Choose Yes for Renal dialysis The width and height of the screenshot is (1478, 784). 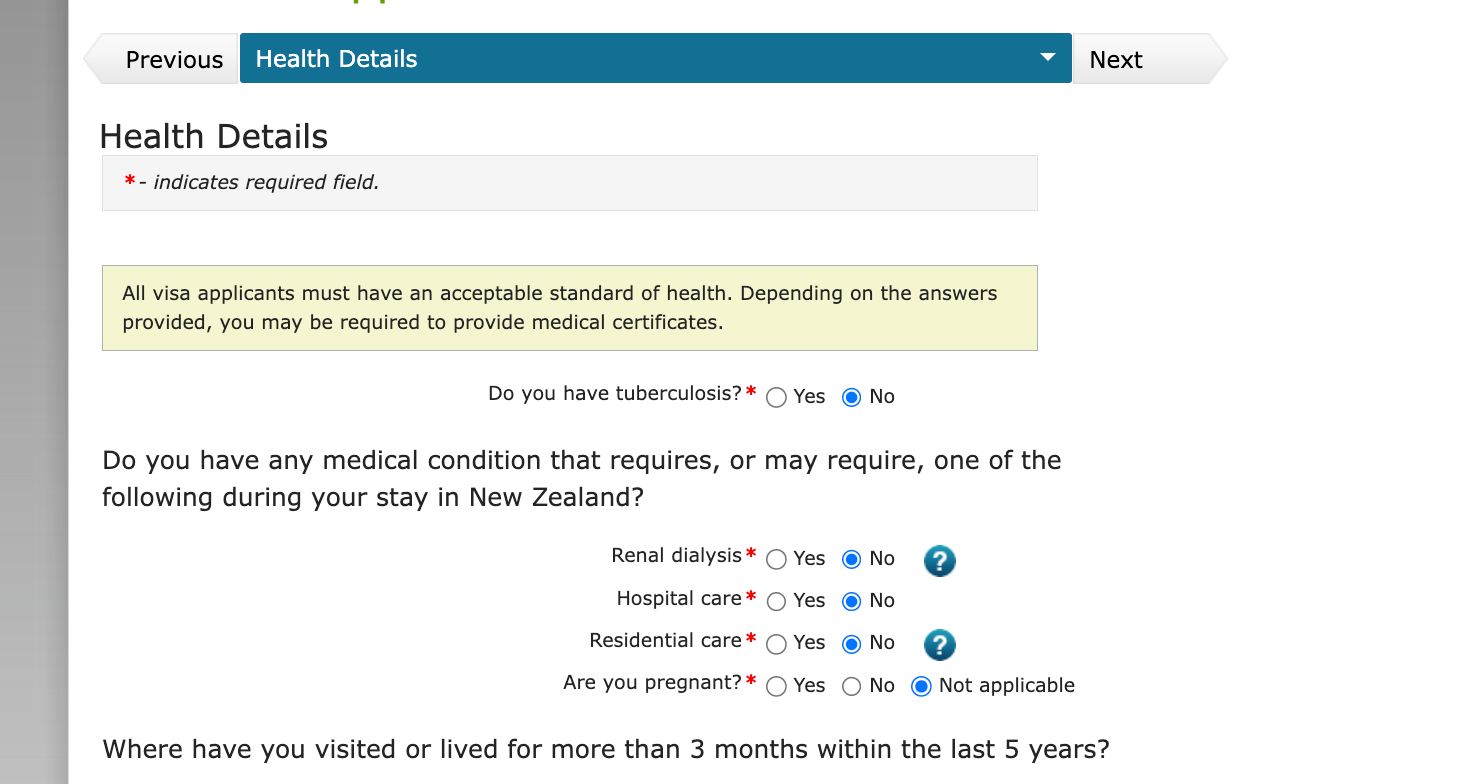776,560
